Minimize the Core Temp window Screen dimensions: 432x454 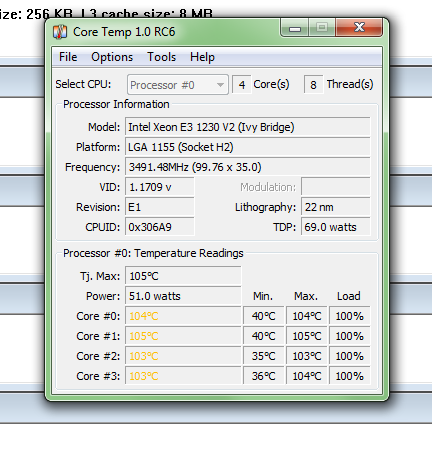[295, 28]
